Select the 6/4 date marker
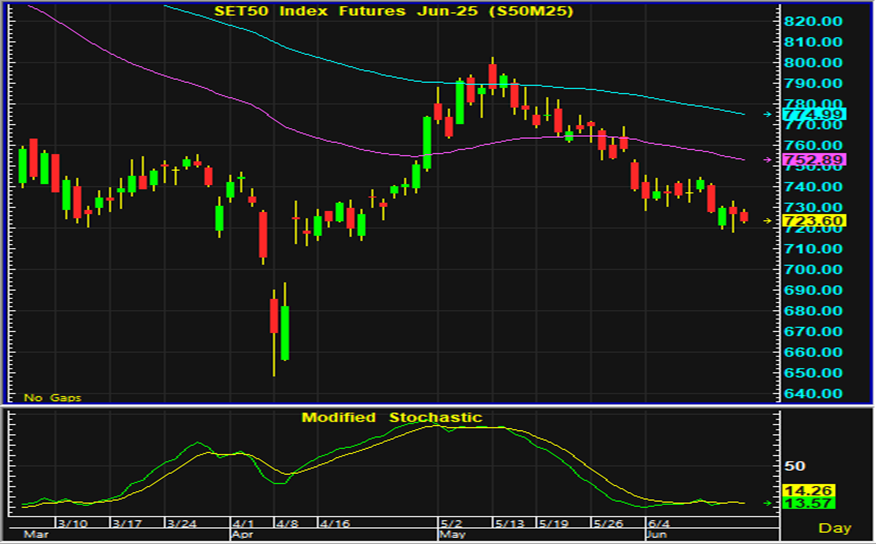 658,523
